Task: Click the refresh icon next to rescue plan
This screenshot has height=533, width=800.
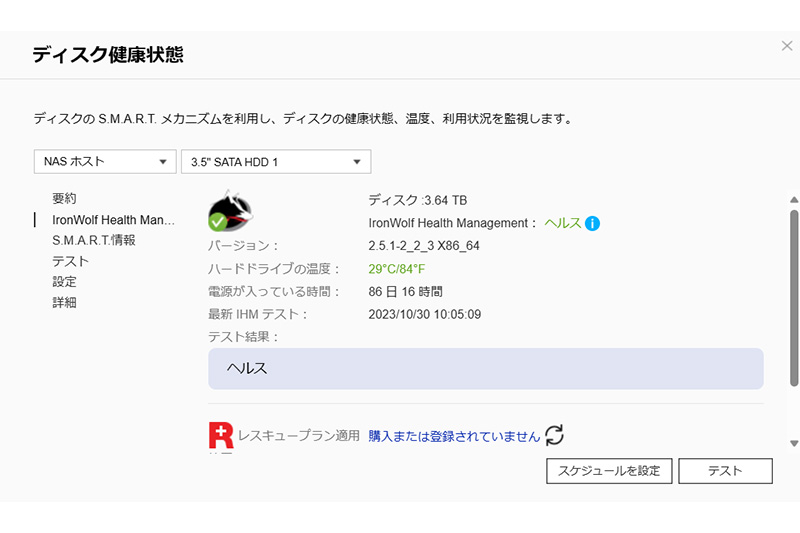Action: pyautogui.click(x=554, y=435)
